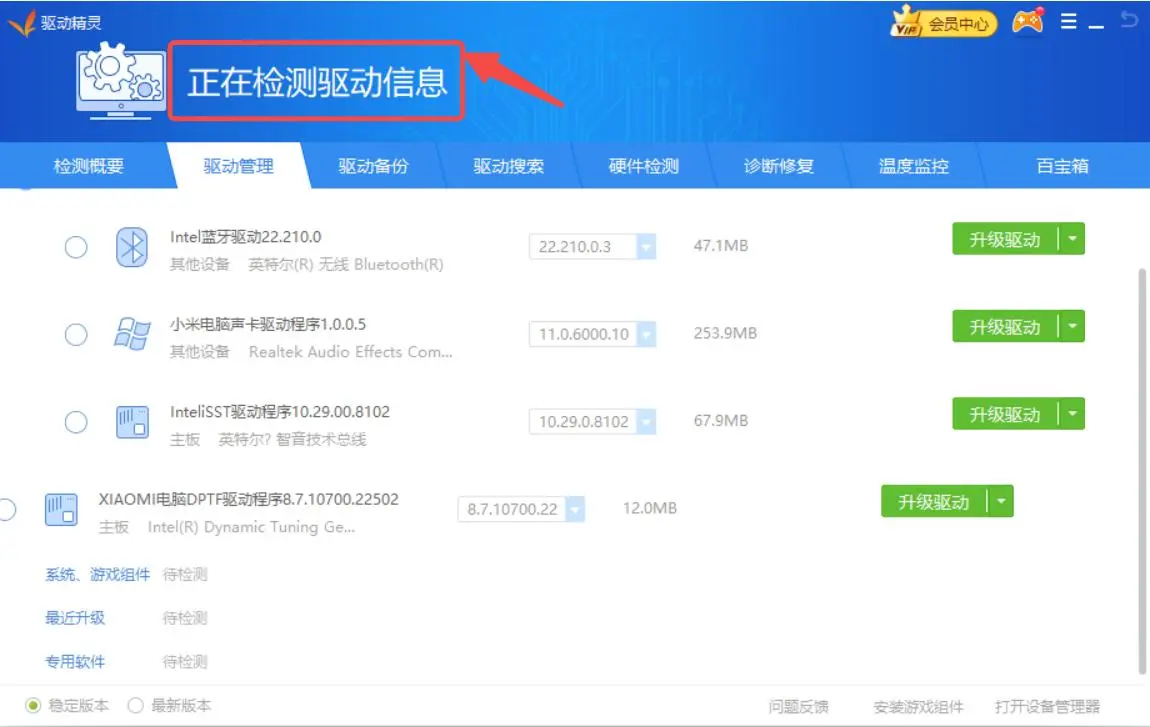The width and height of the screenshot is (1150, 727).
Task: Click the motherboard icon next to InteliSST驱动程序
Action: [131, 422]
